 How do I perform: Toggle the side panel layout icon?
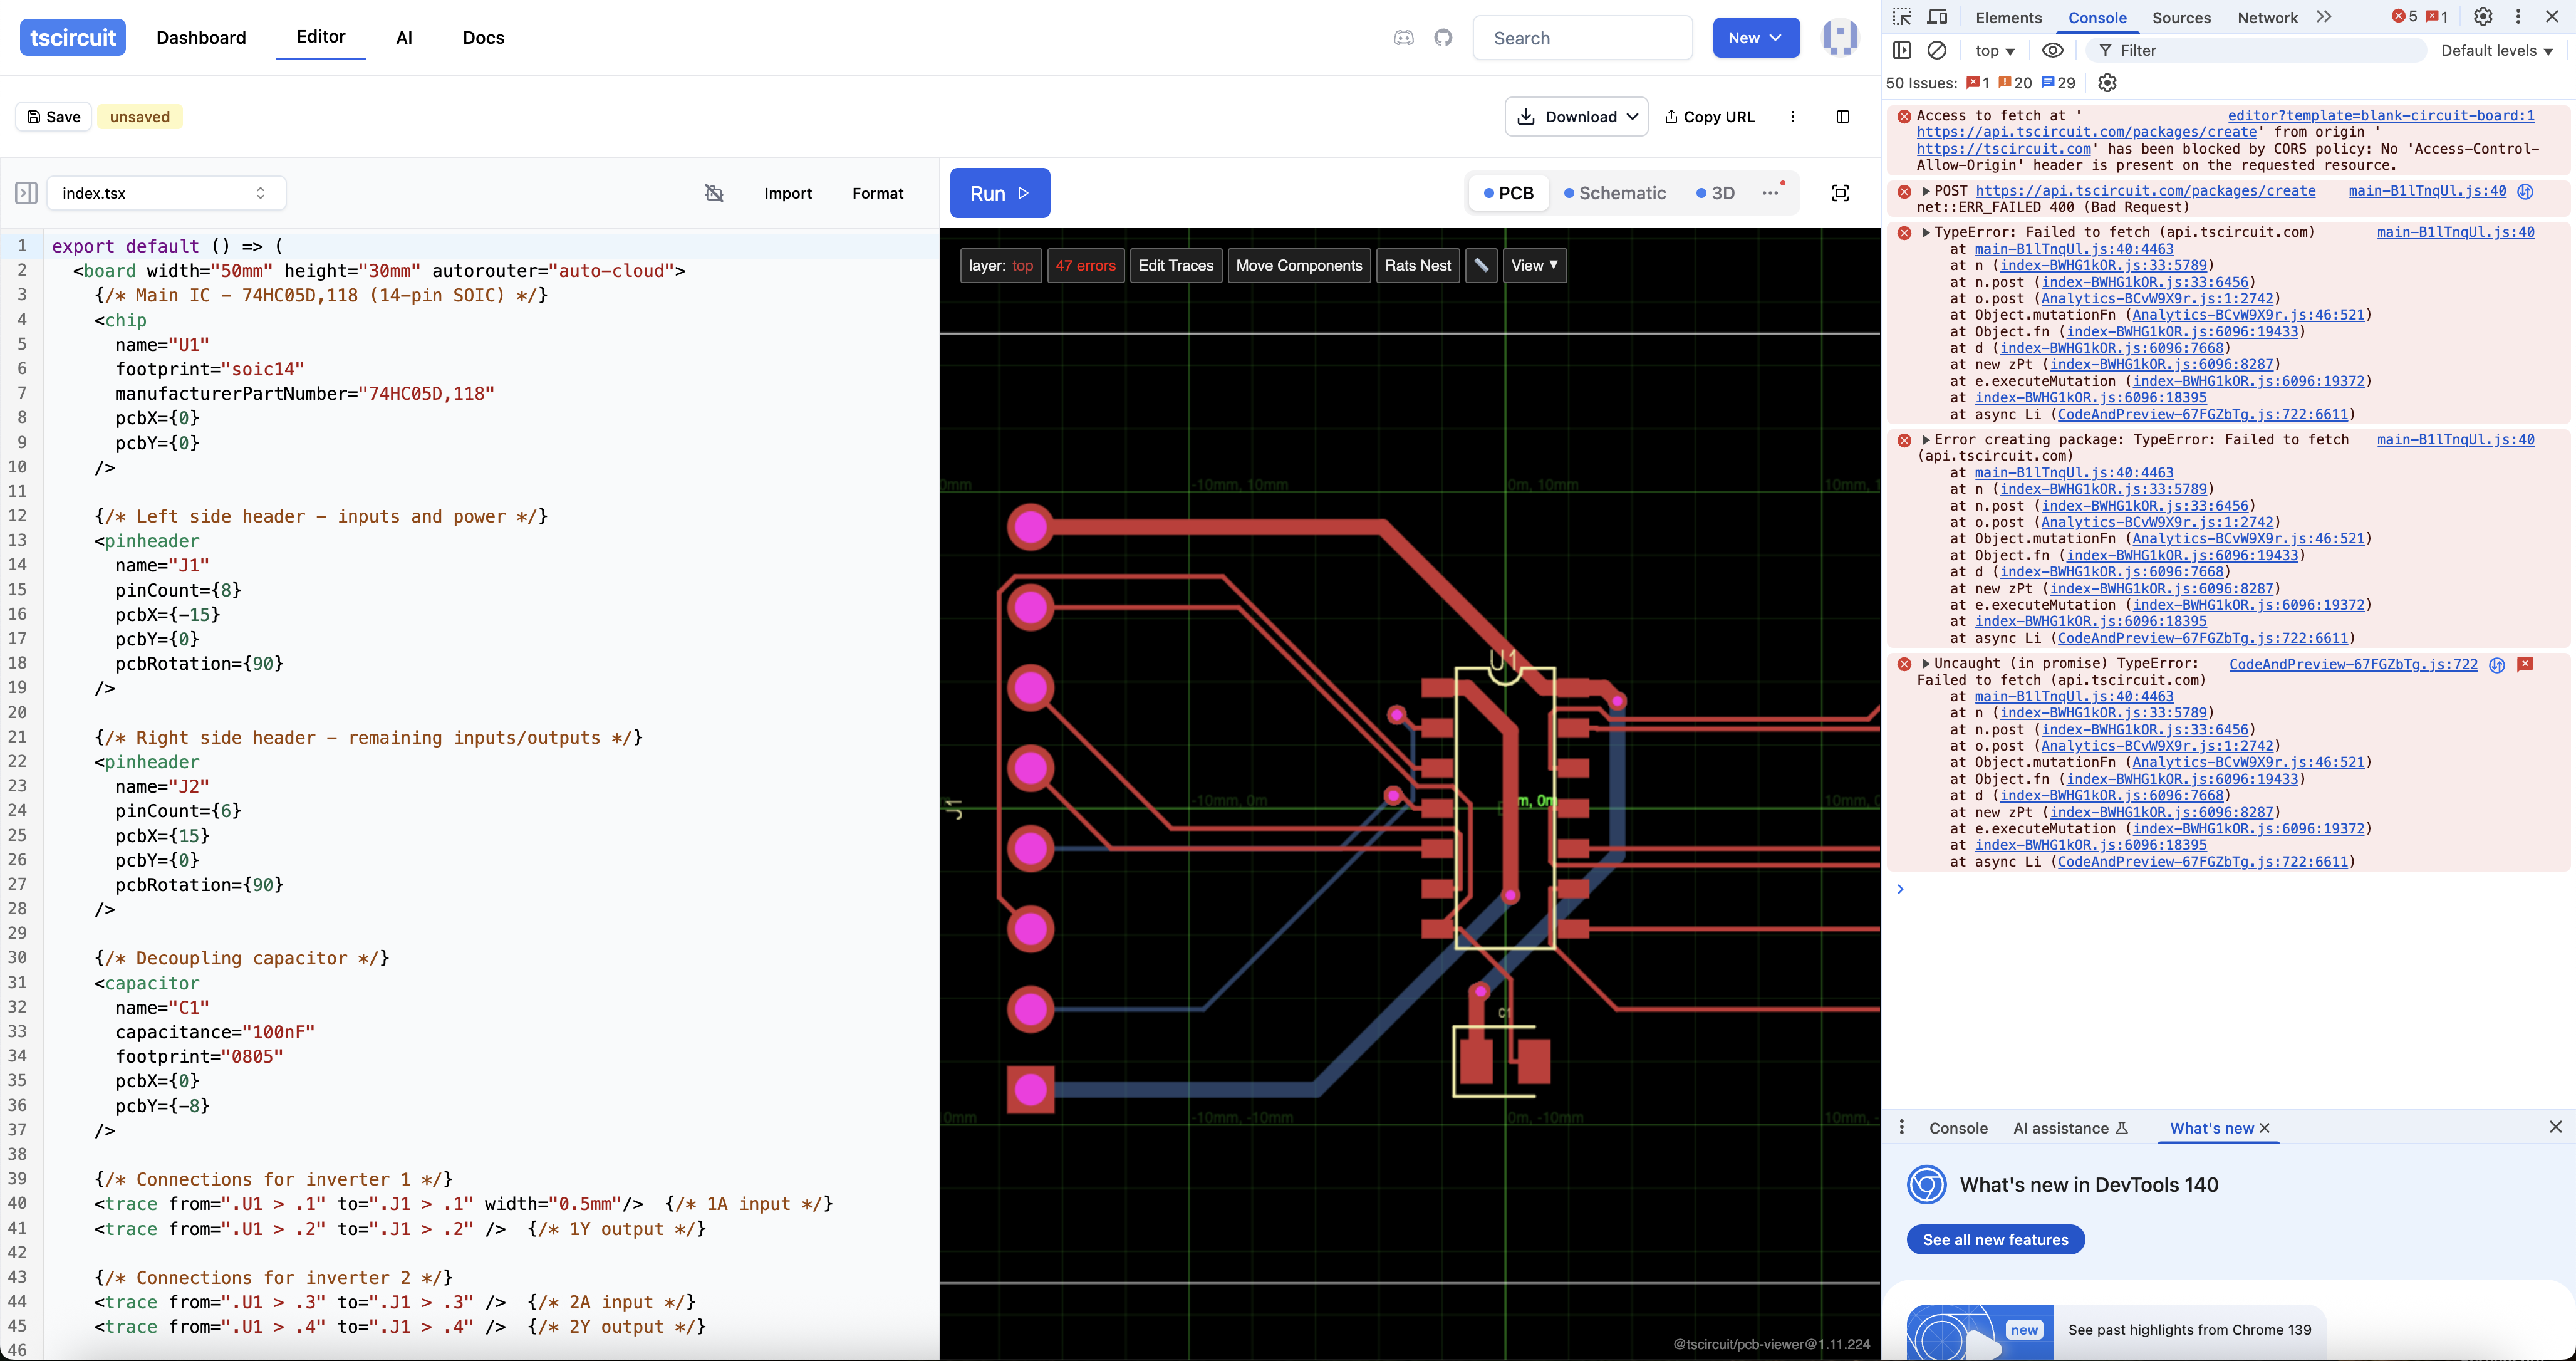point(1843,117)
